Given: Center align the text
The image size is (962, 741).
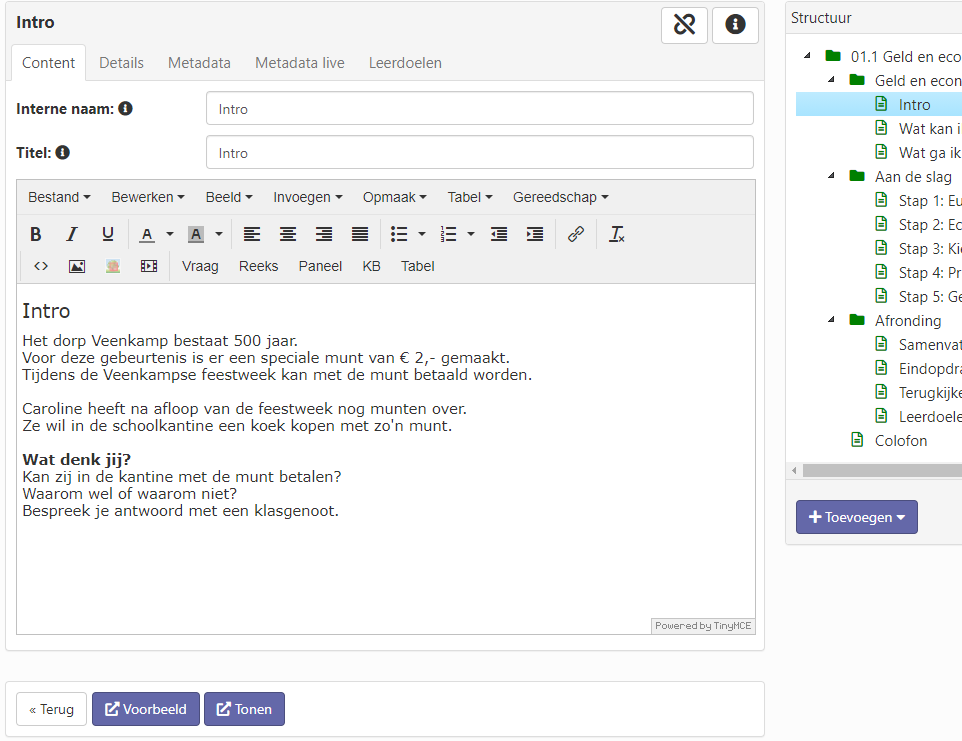Looking at the screenshot, I should 288,235.
